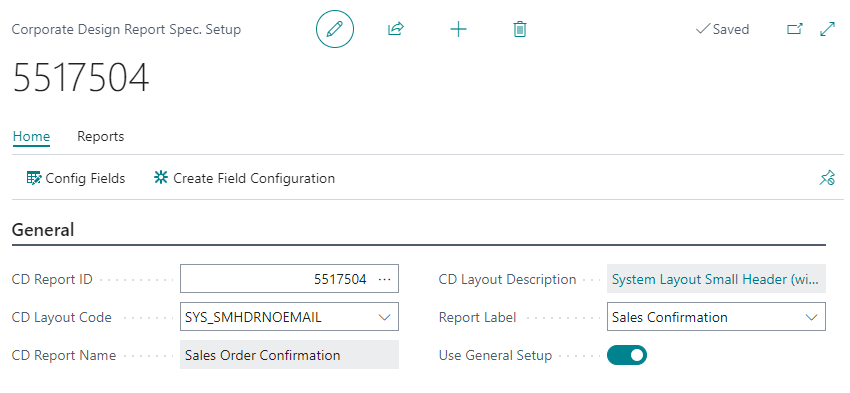This screenshot has width=850, height=393.
Task: Create a new record with plus icon
Action: (x=459, y=29)
